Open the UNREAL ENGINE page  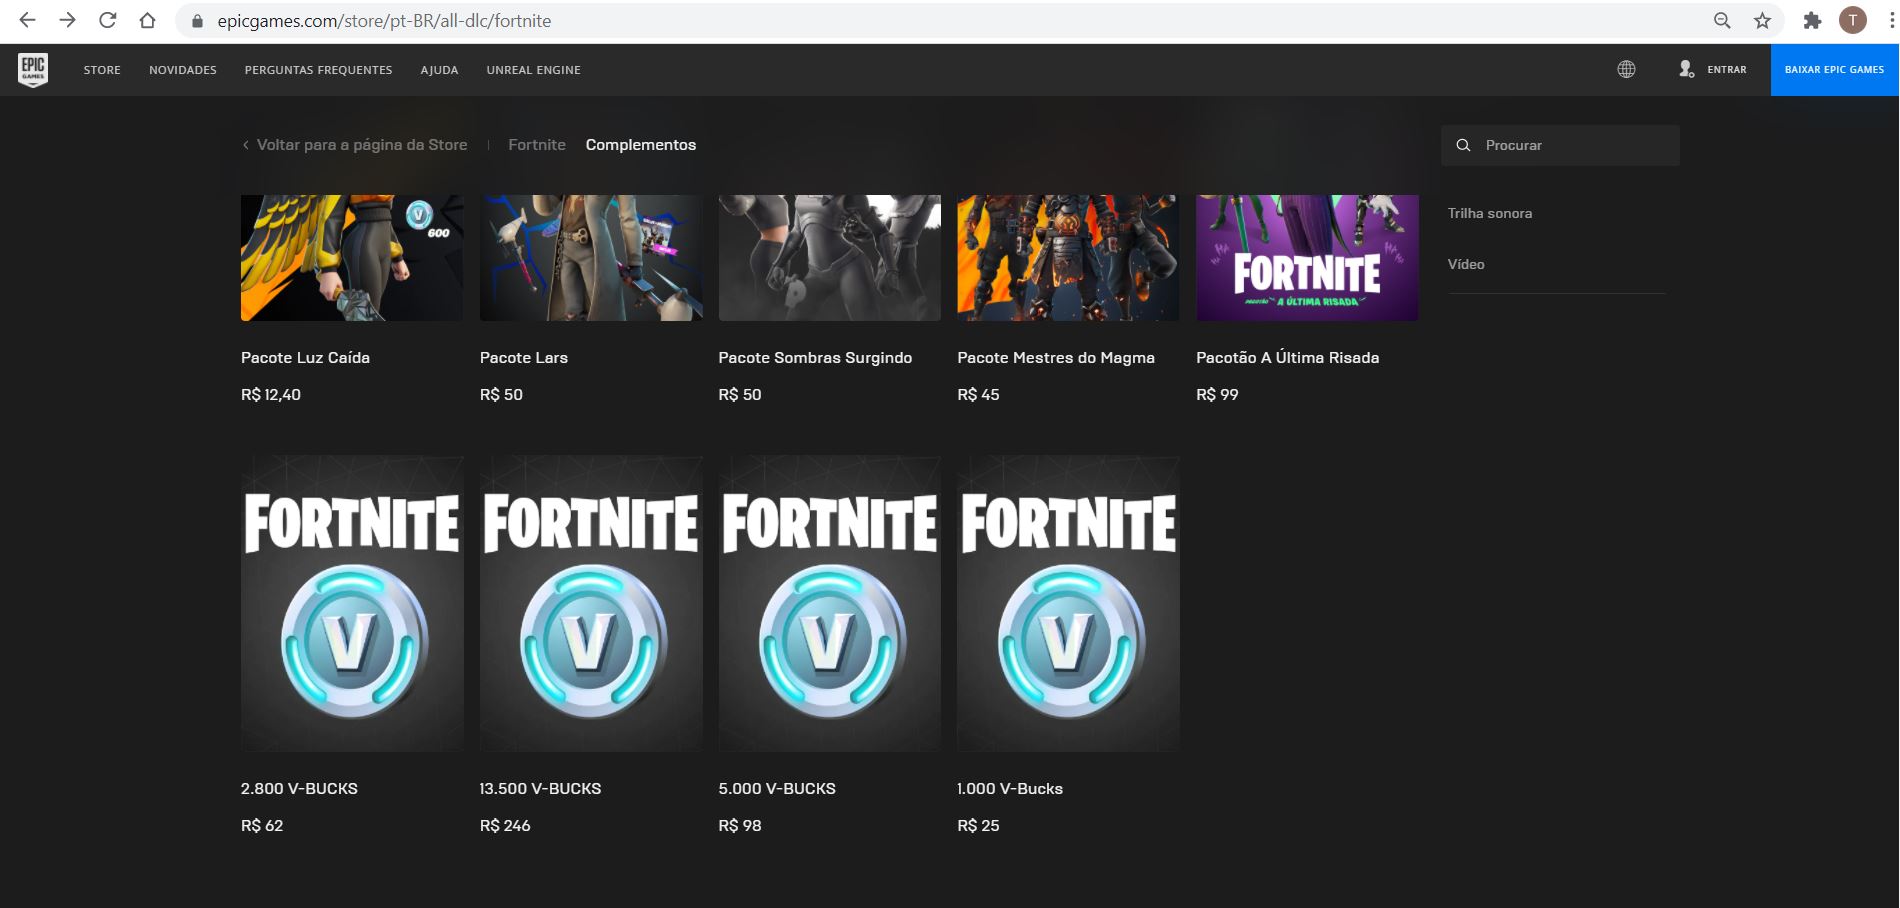pos(534,69)
